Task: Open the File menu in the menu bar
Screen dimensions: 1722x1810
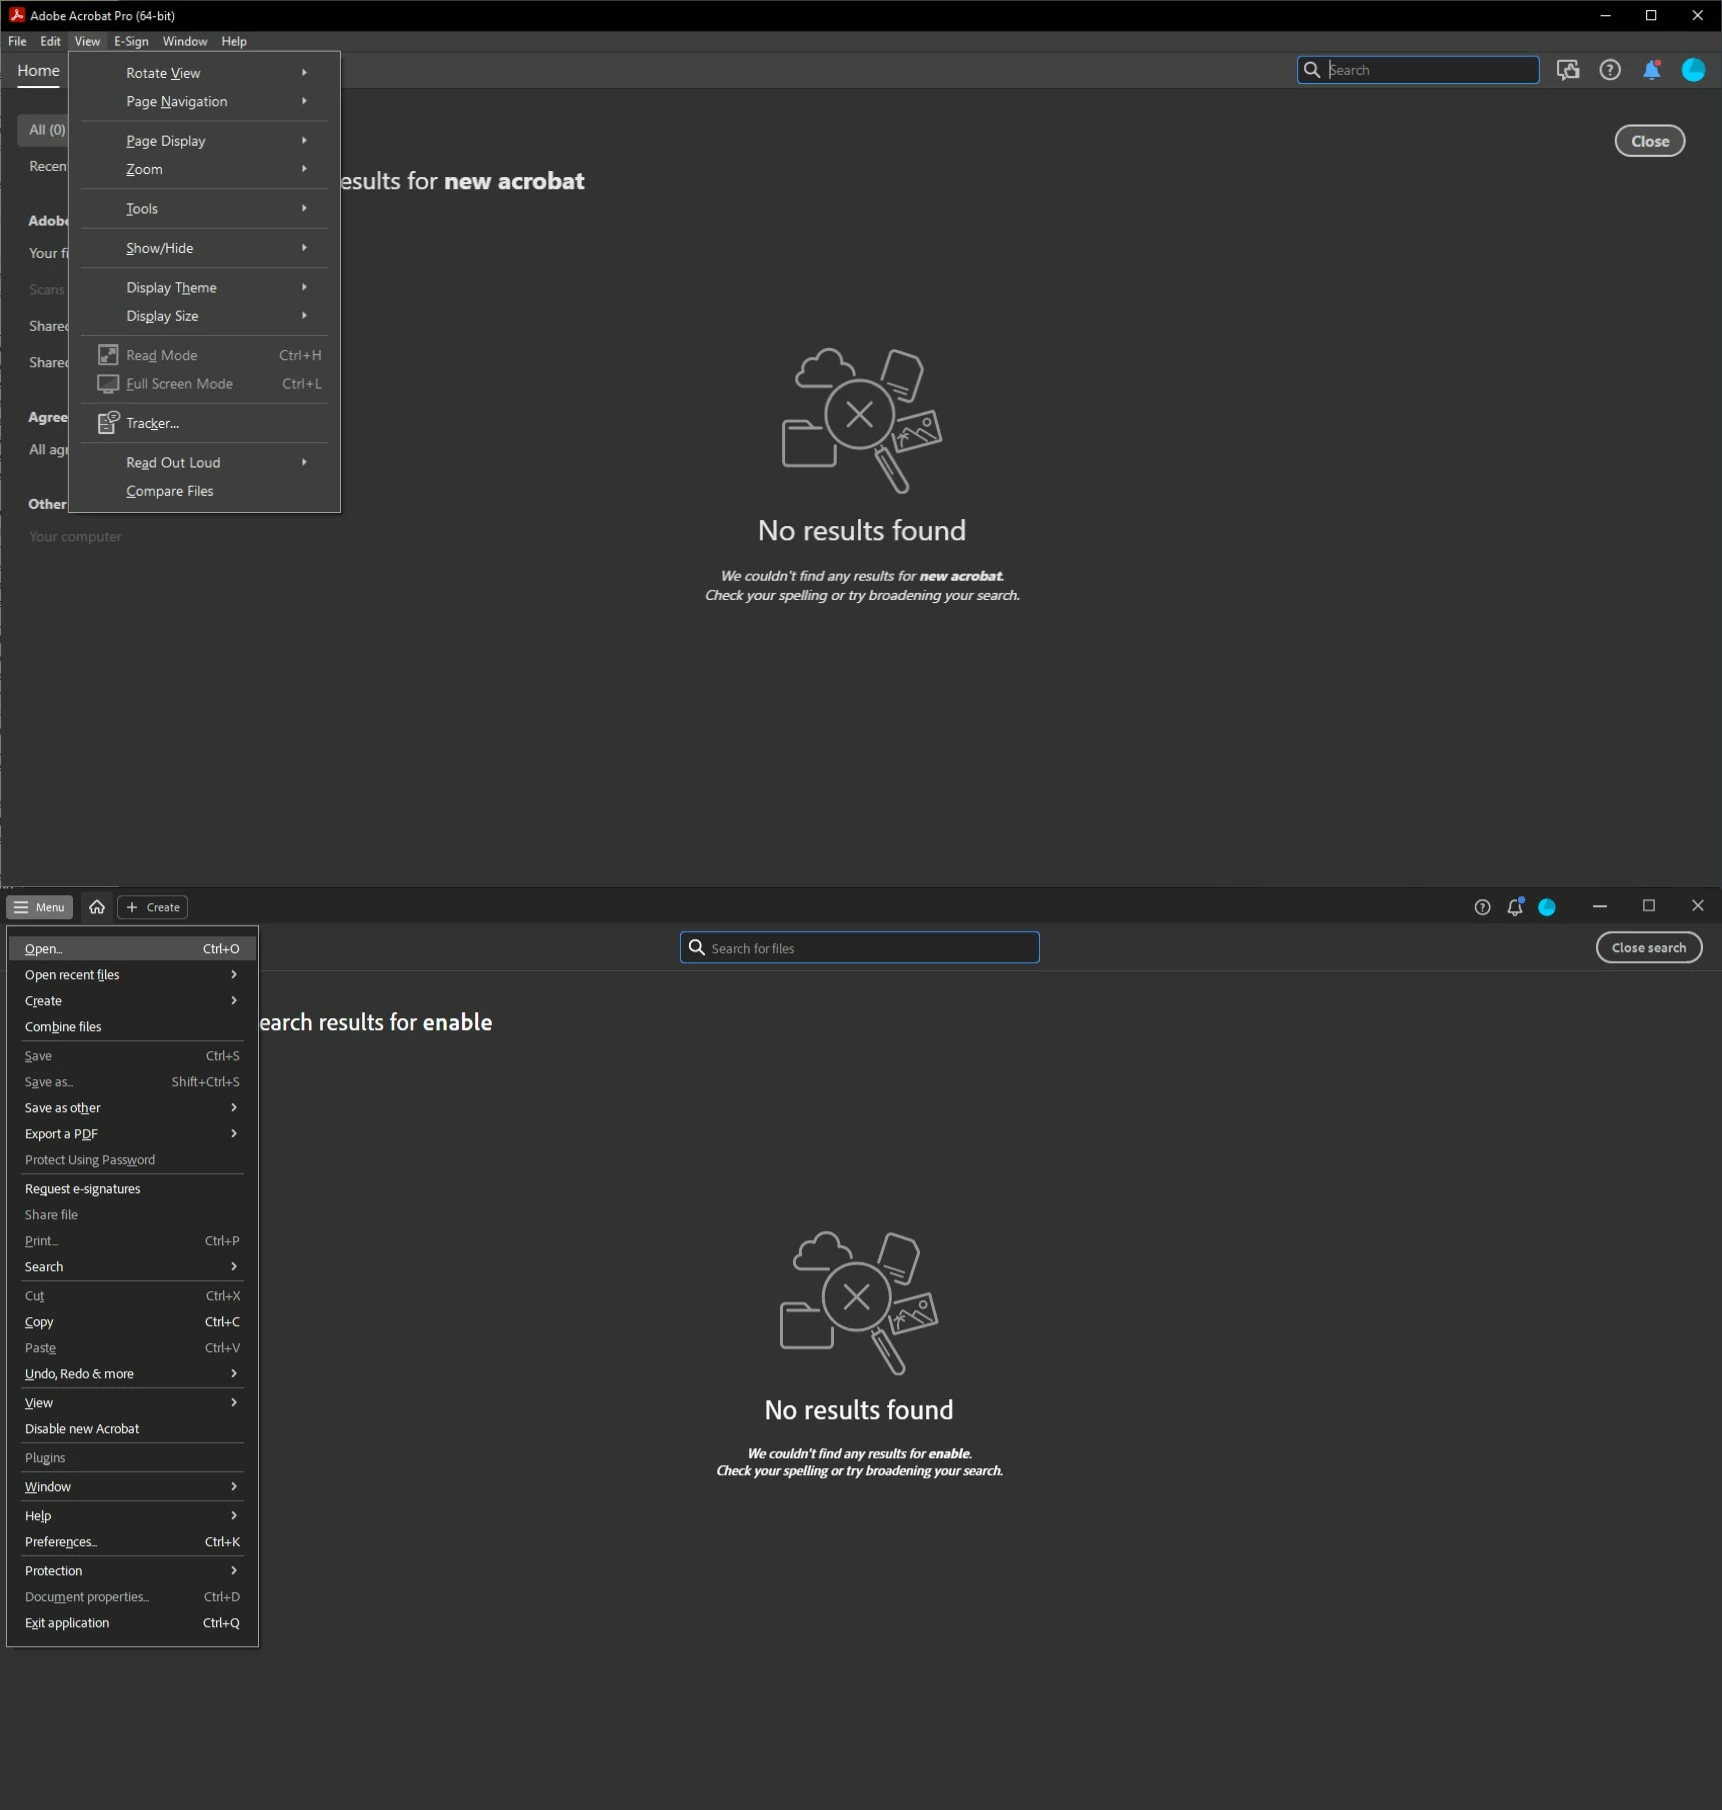Action: tap(17, 41)
